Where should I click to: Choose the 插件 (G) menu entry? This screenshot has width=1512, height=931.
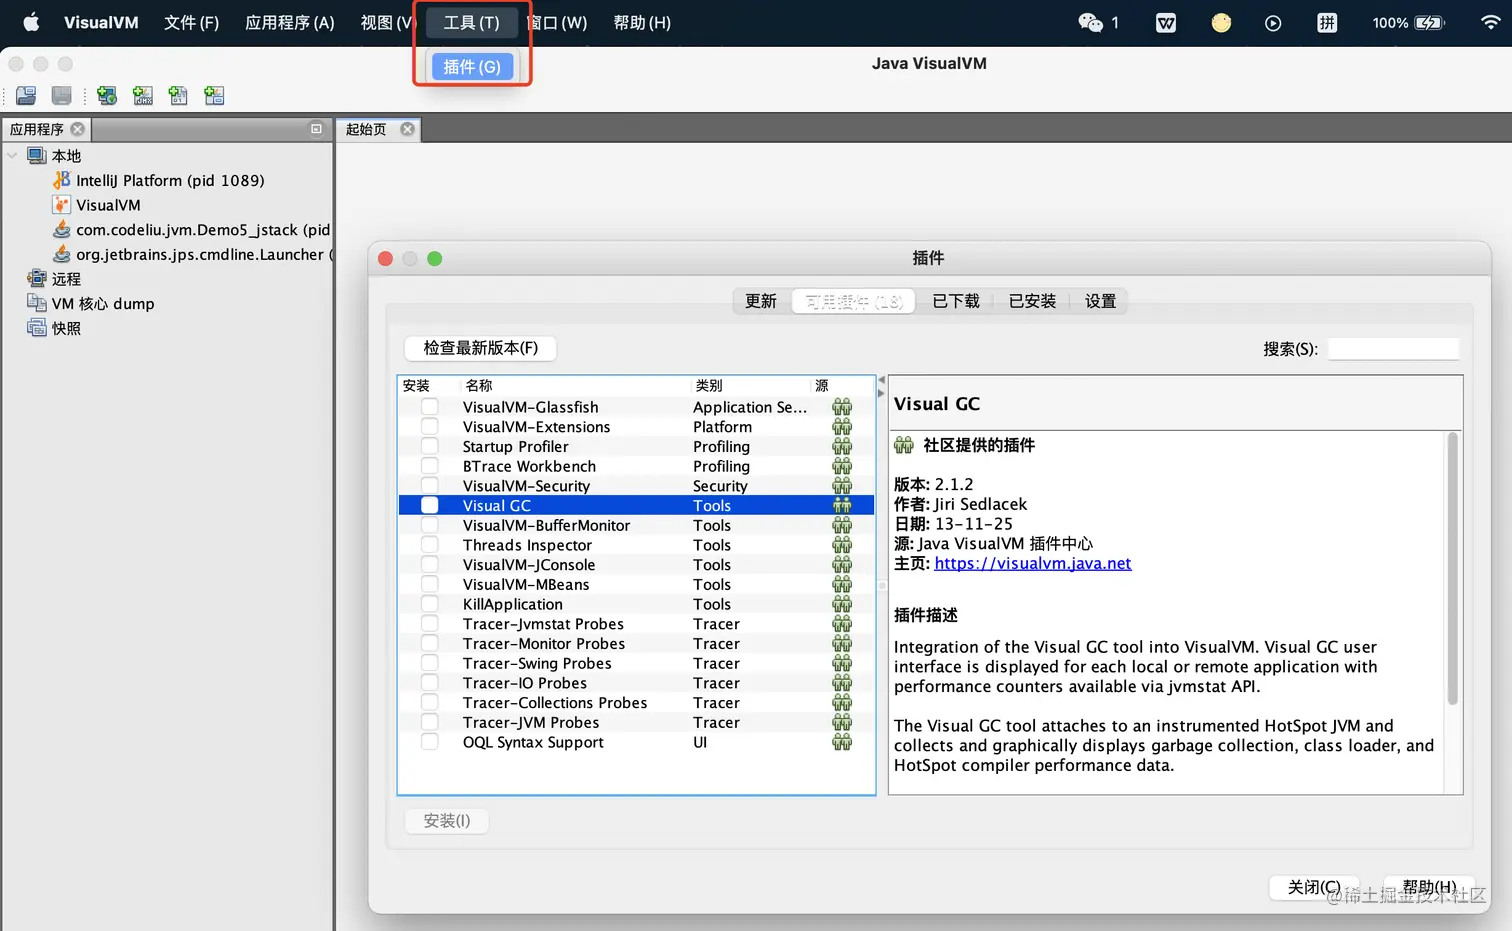point(472,66)
